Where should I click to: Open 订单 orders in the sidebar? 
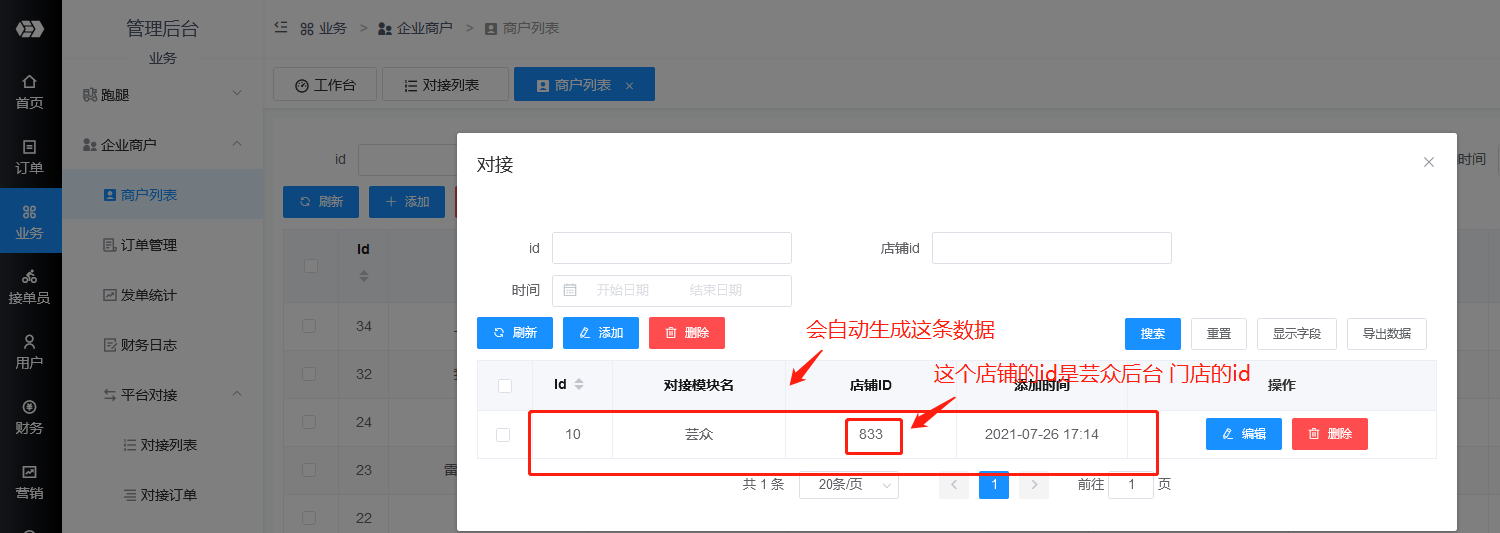point(30,157)
